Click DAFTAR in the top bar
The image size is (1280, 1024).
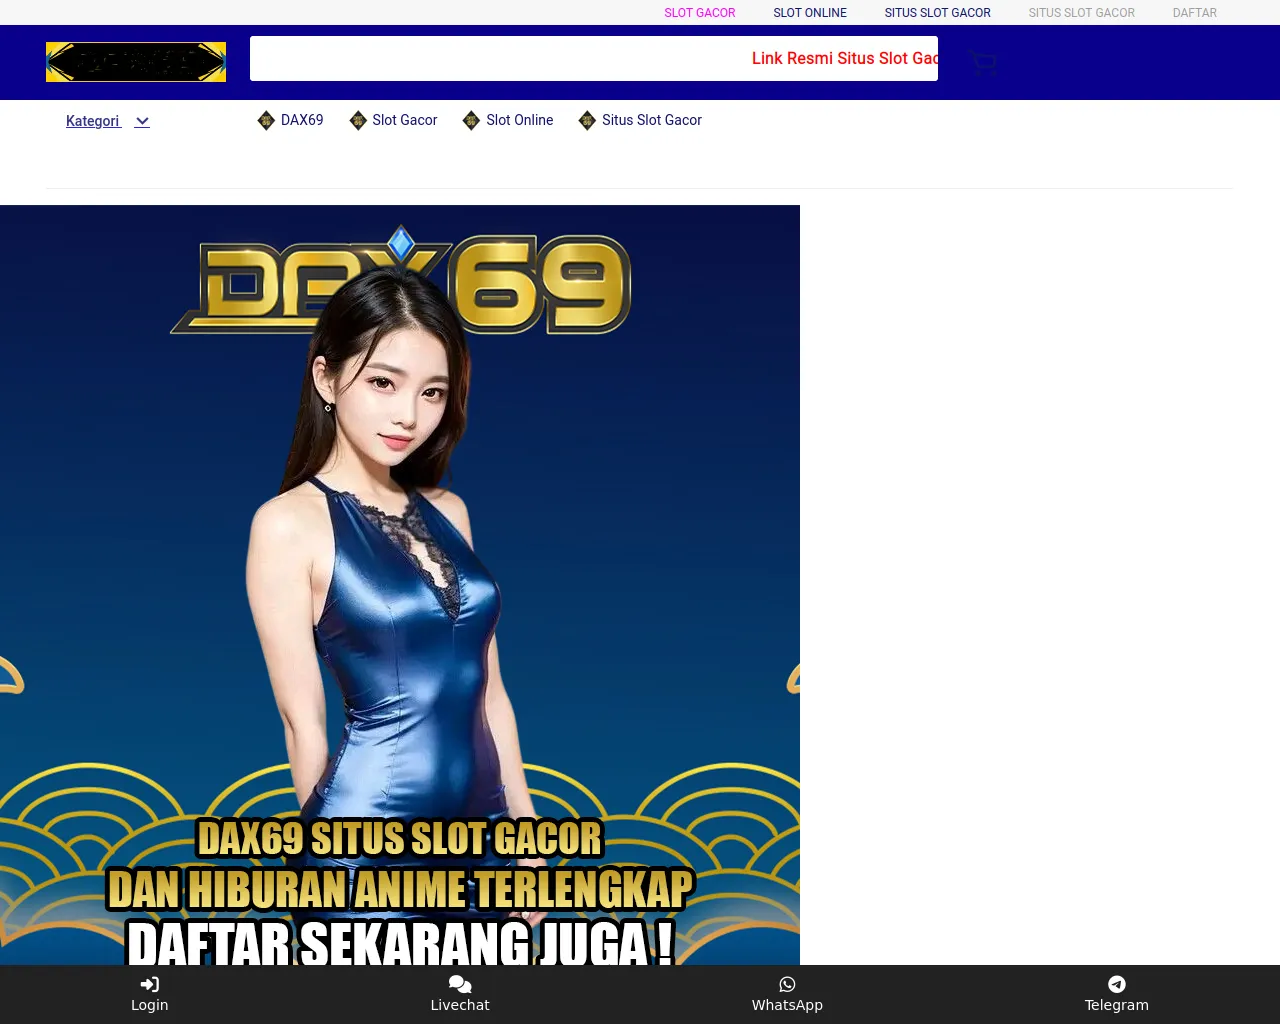point(1194,13)
